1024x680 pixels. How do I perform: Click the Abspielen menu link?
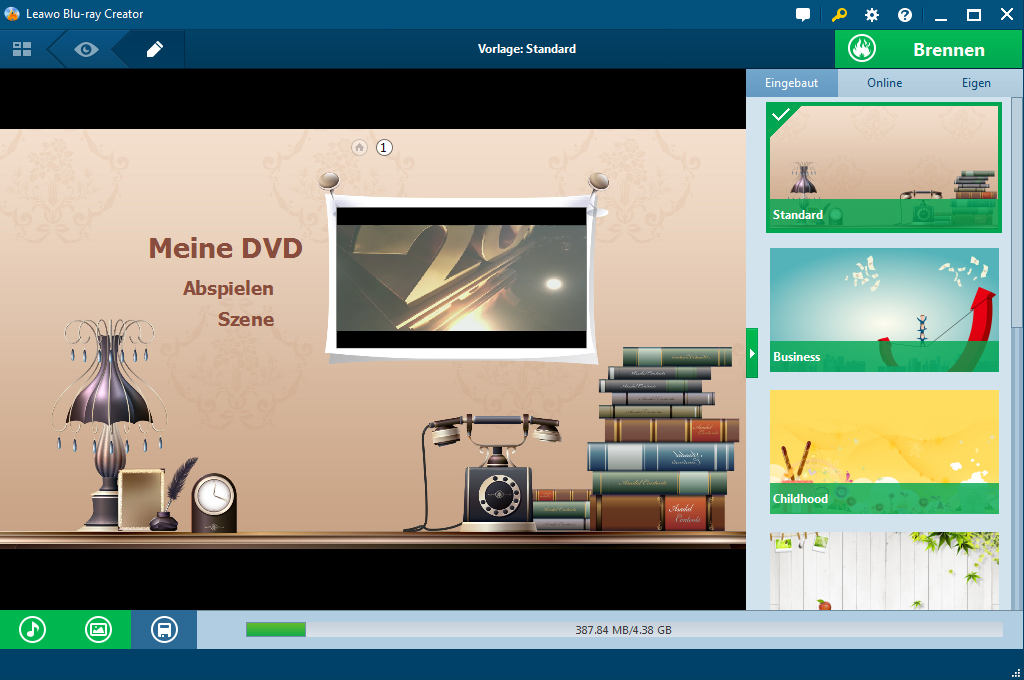coord(228,288)
